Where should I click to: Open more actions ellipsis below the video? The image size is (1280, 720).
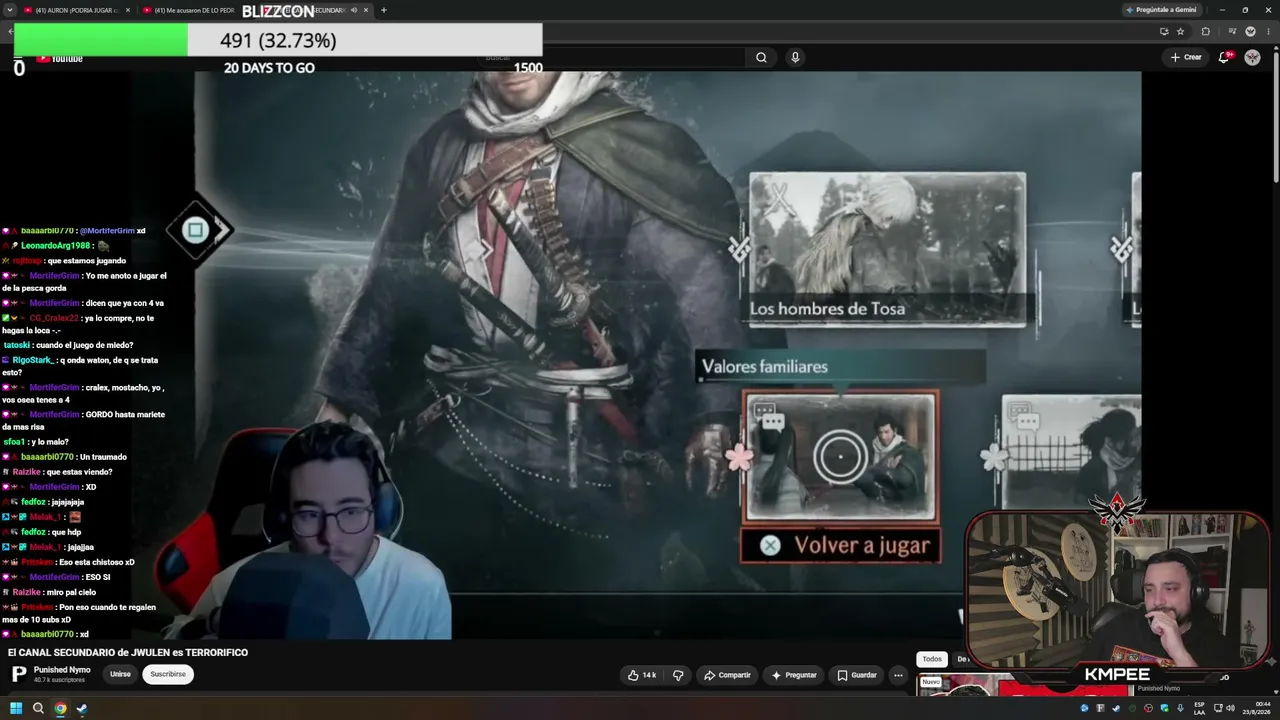(898, 675)
